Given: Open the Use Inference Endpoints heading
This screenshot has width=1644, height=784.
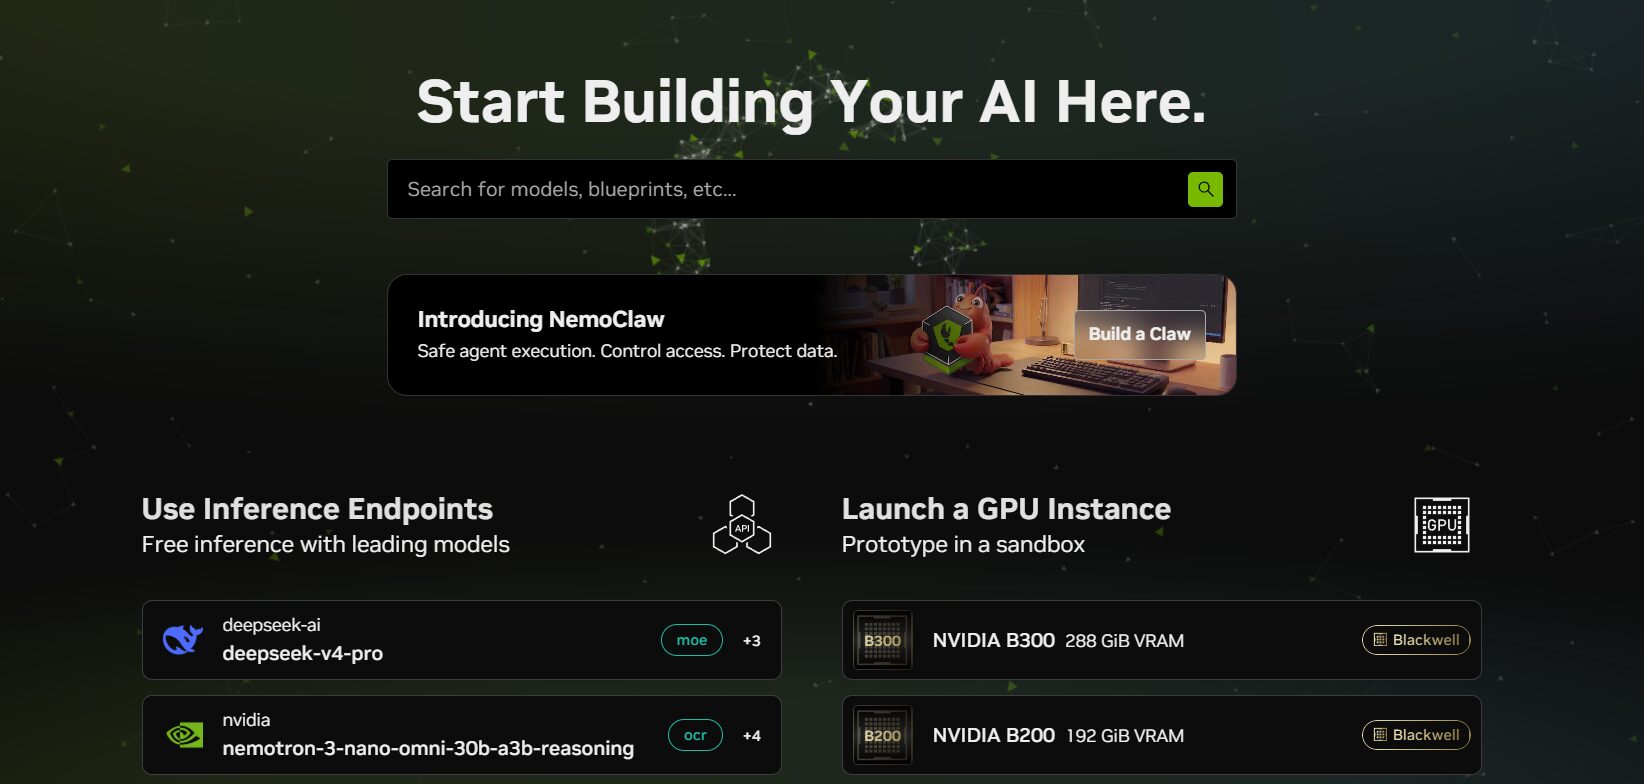Looking at the screenshot, I should coord(317,509).
